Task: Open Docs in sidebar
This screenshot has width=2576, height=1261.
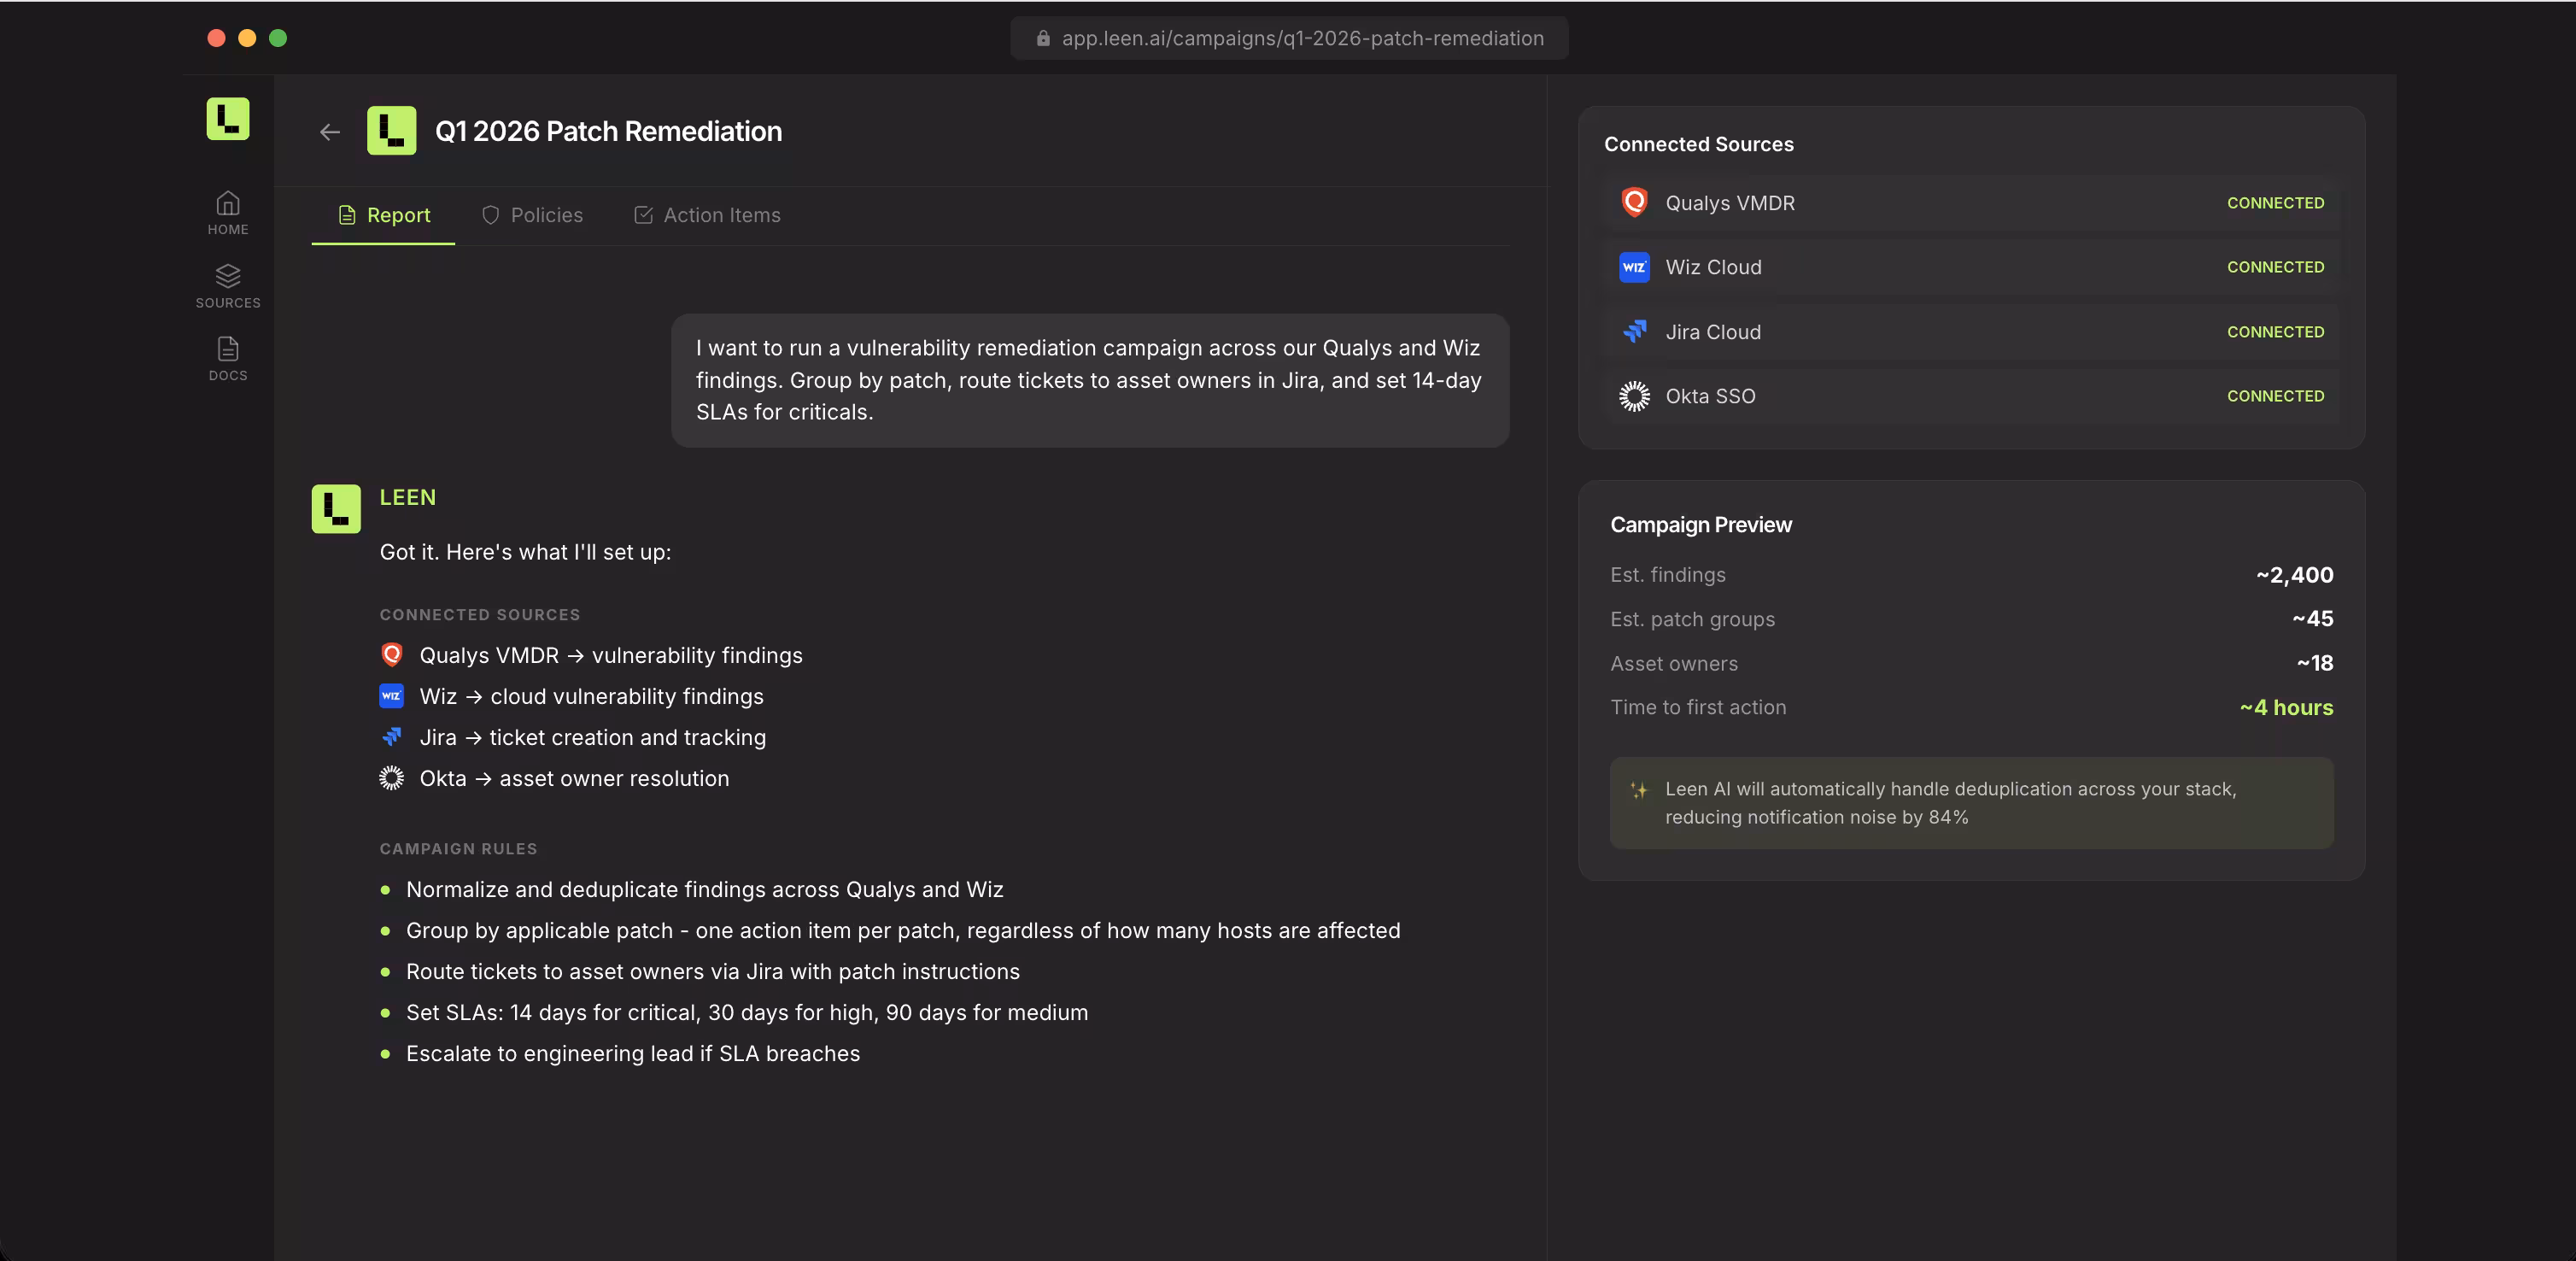Action: pyautogui.click(x=228, y=359)
